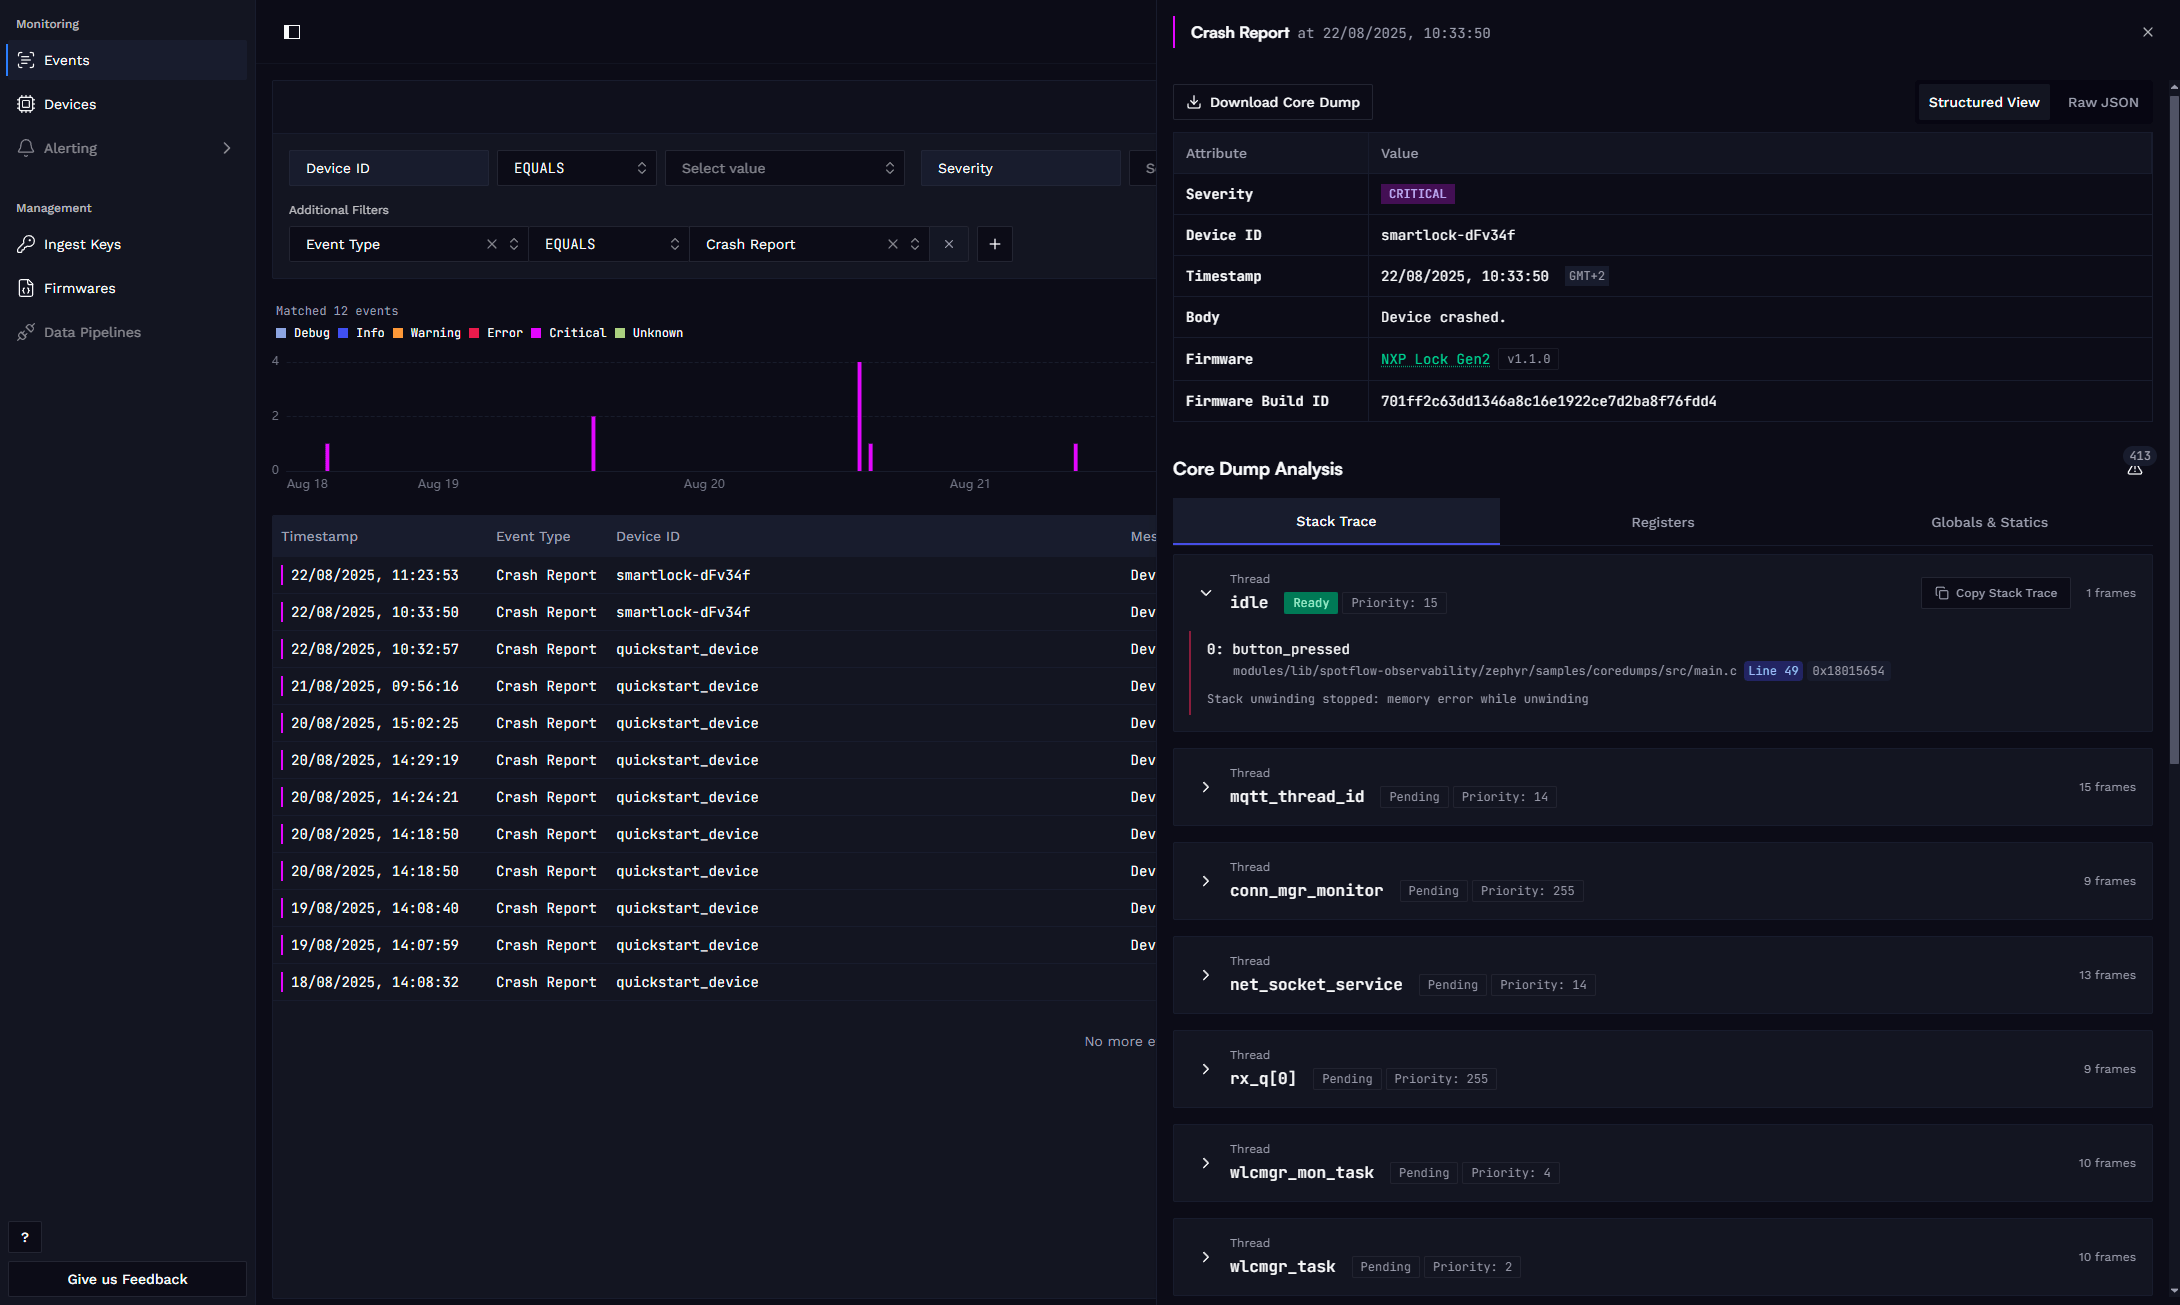Expand the wlcmgr_mon_task thread

pos(1206,1163)
